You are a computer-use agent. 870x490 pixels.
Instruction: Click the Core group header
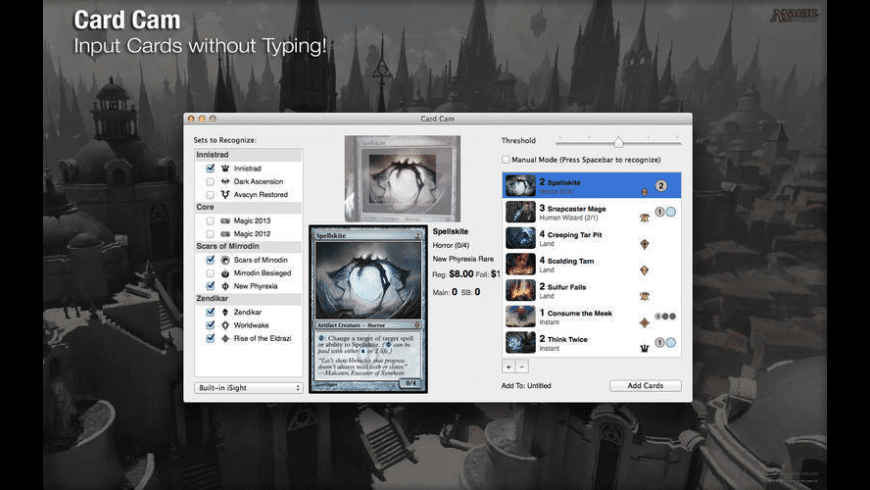249,207
